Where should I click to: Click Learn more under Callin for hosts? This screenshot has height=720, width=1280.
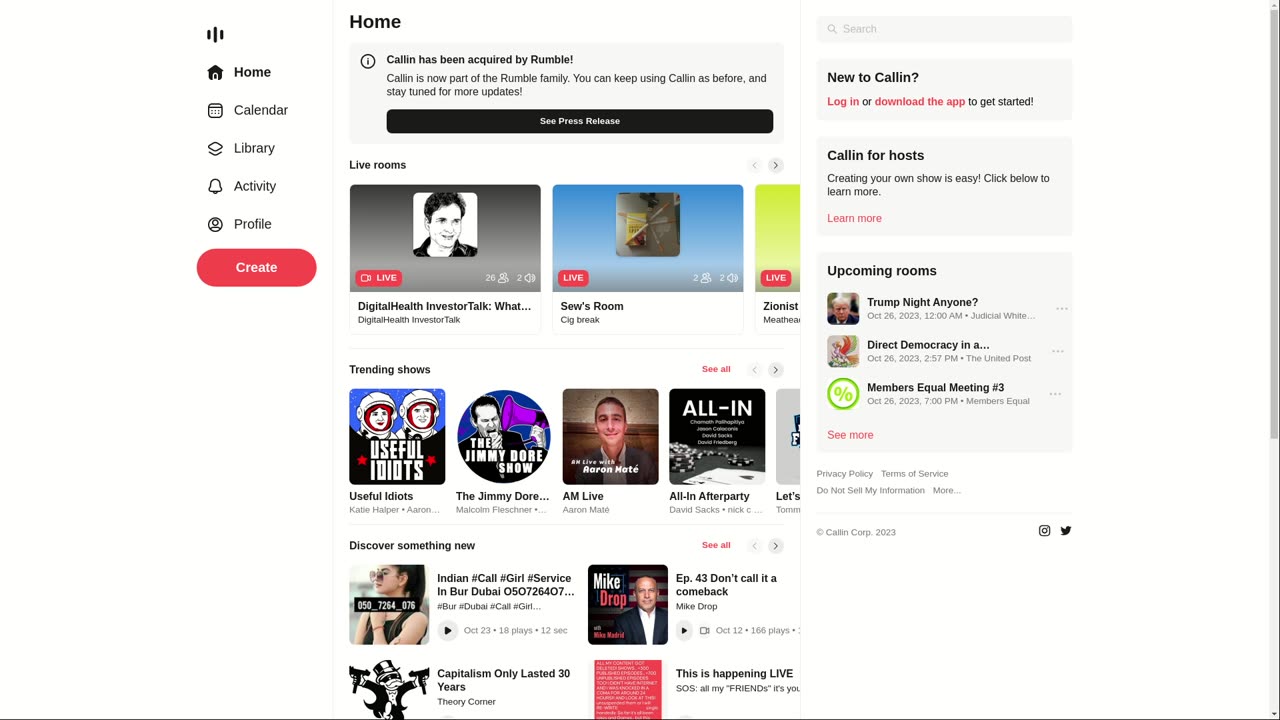854,218
